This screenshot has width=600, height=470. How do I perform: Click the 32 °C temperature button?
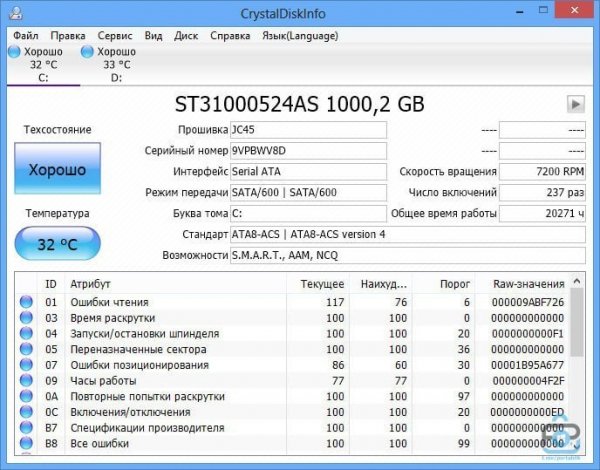[x=57, y=244]
